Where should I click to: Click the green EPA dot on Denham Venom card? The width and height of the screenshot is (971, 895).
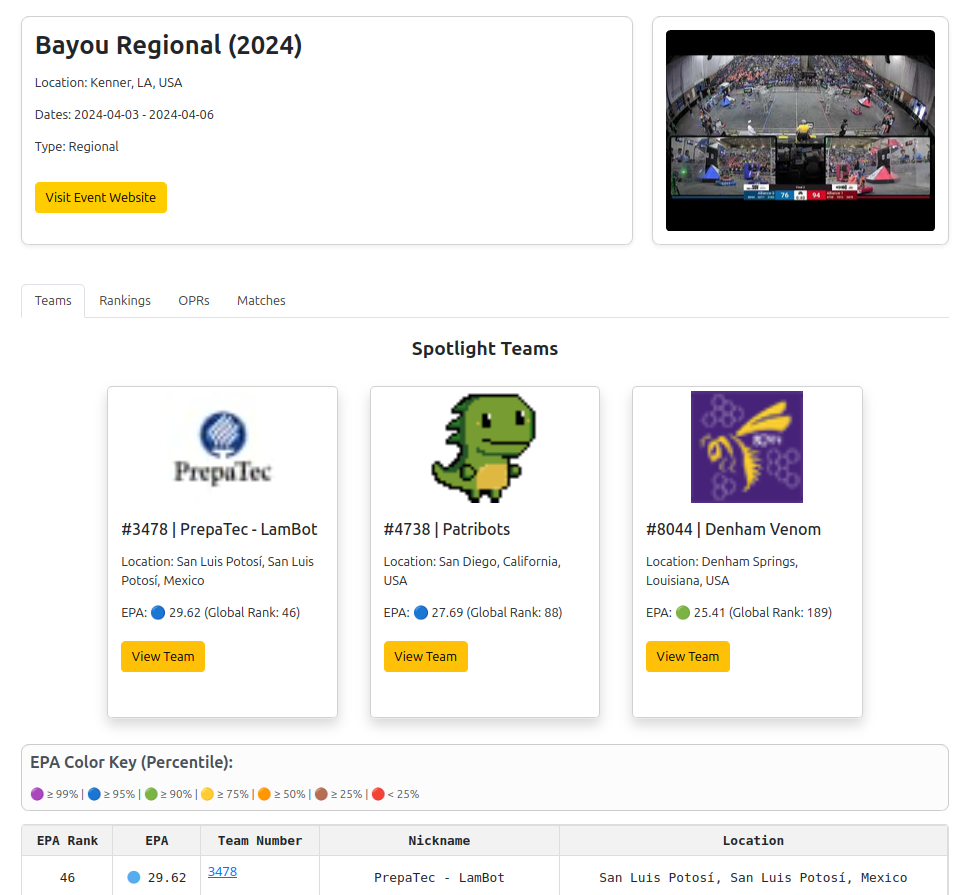coord(683,613)
